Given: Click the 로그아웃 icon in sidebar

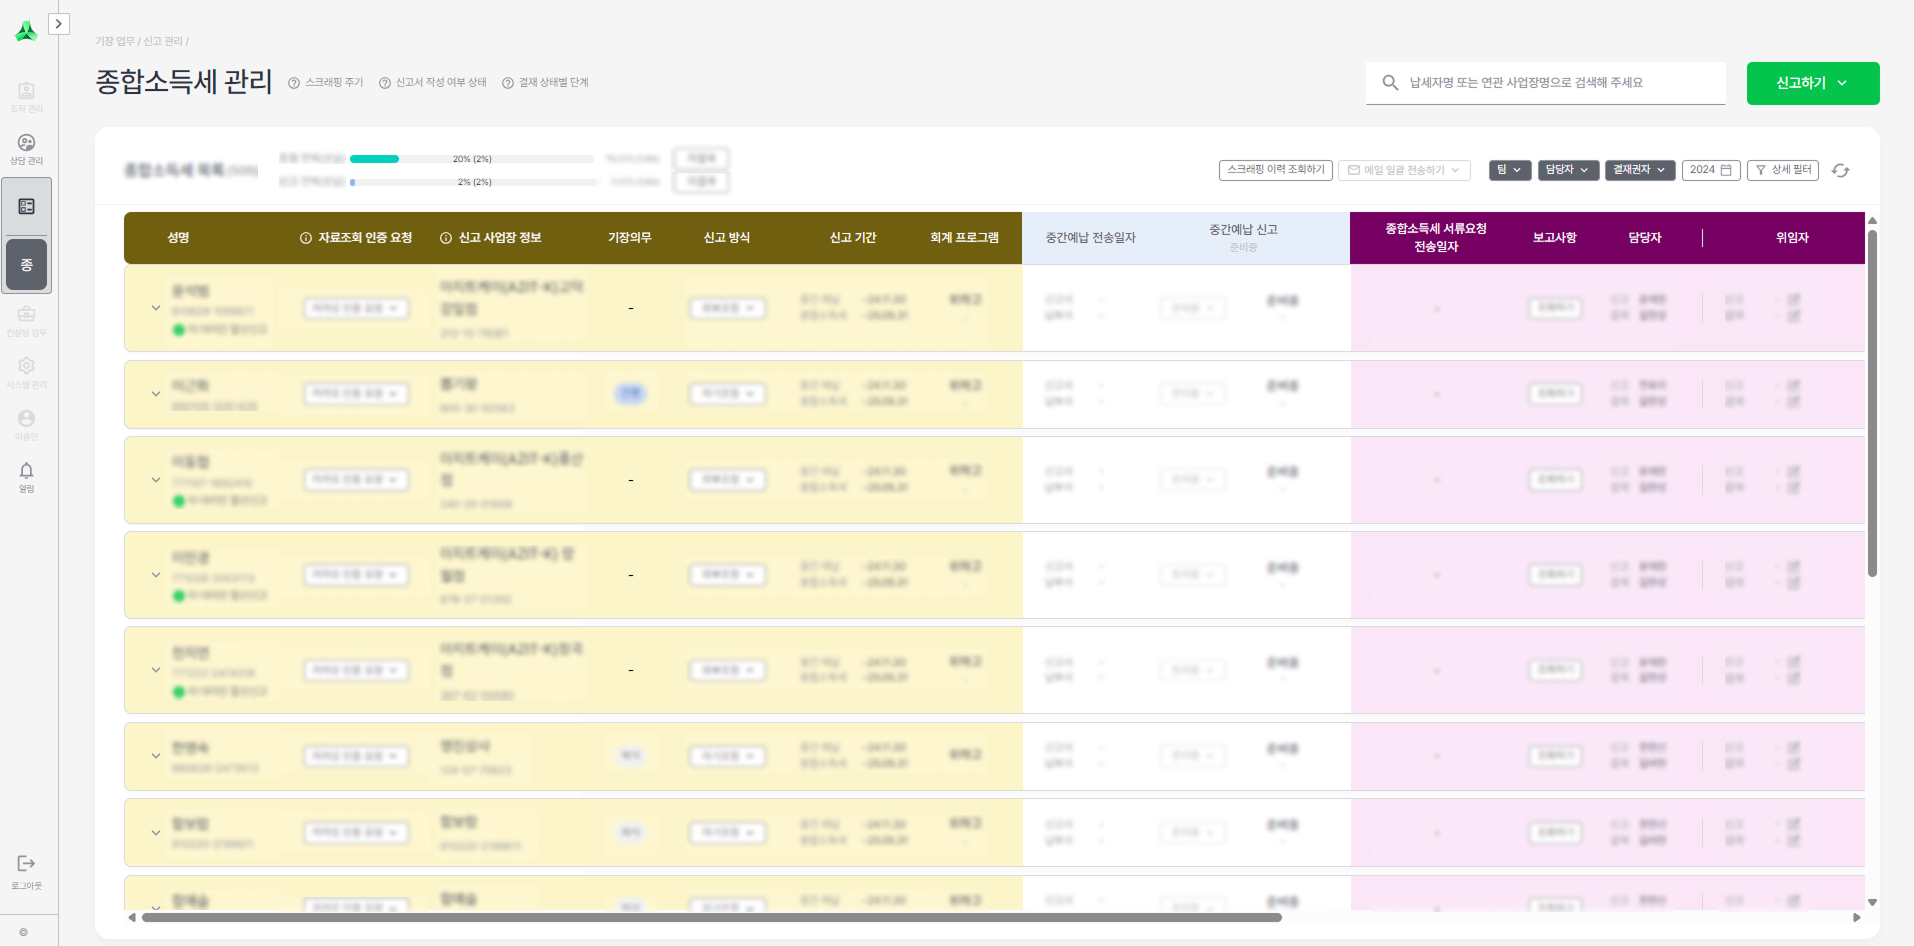Looking at the screenshot, I should 27,864.
